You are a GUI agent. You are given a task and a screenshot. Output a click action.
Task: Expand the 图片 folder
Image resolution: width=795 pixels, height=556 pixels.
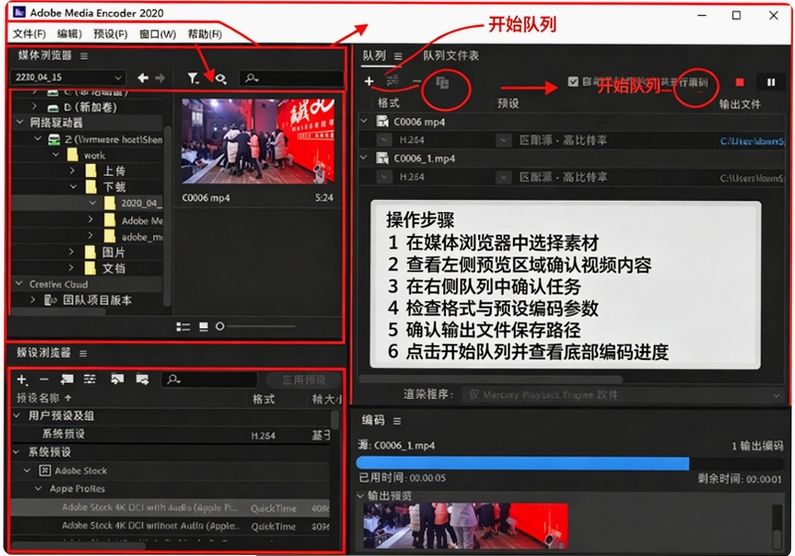(71, 252)
